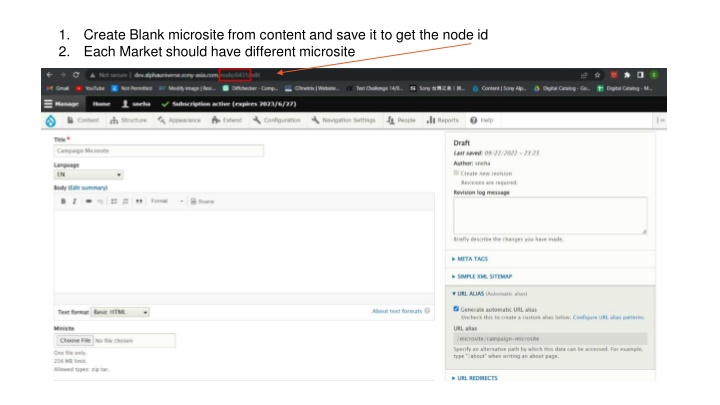
Task: Click the unlink icon in editor
Action: 100,202
